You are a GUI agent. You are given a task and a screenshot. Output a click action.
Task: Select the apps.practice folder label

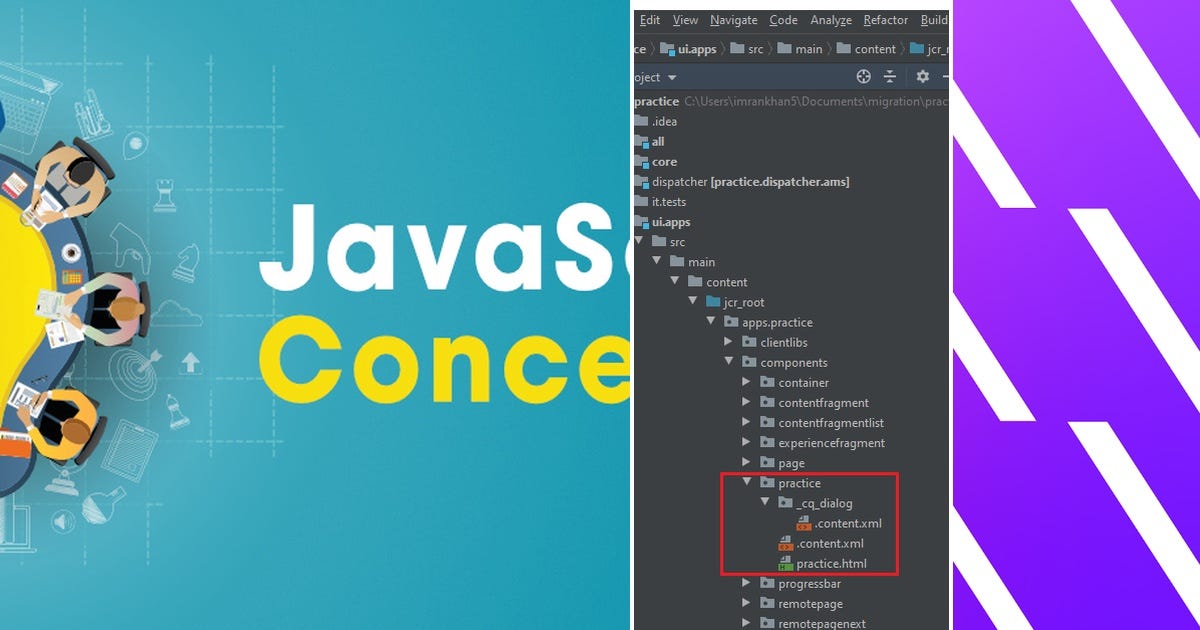click(x=778, y=322)
